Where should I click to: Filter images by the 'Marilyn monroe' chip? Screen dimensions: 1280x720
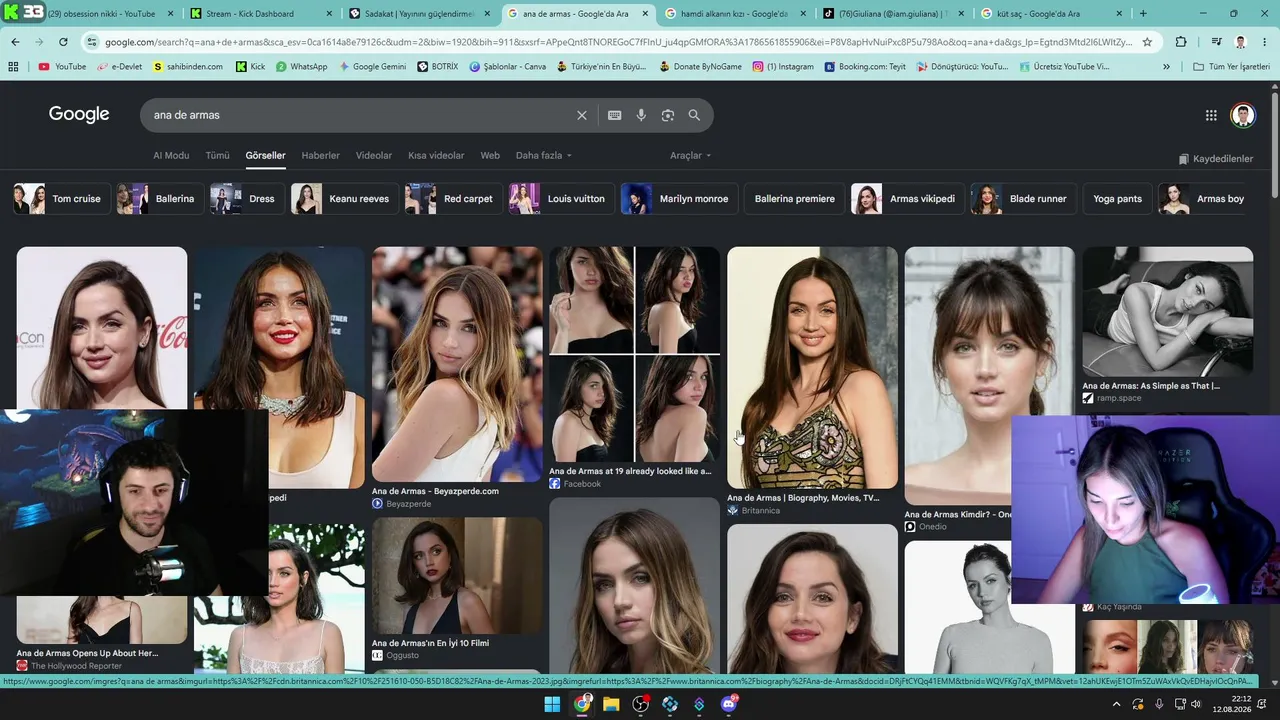point(679,199)
